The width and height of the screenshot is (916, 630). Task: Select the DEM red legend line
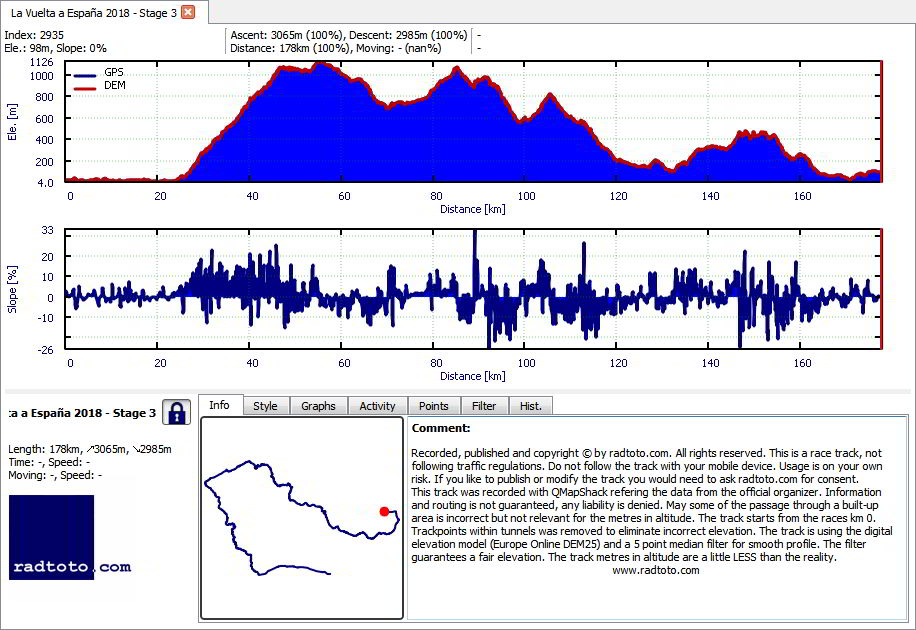85,89
